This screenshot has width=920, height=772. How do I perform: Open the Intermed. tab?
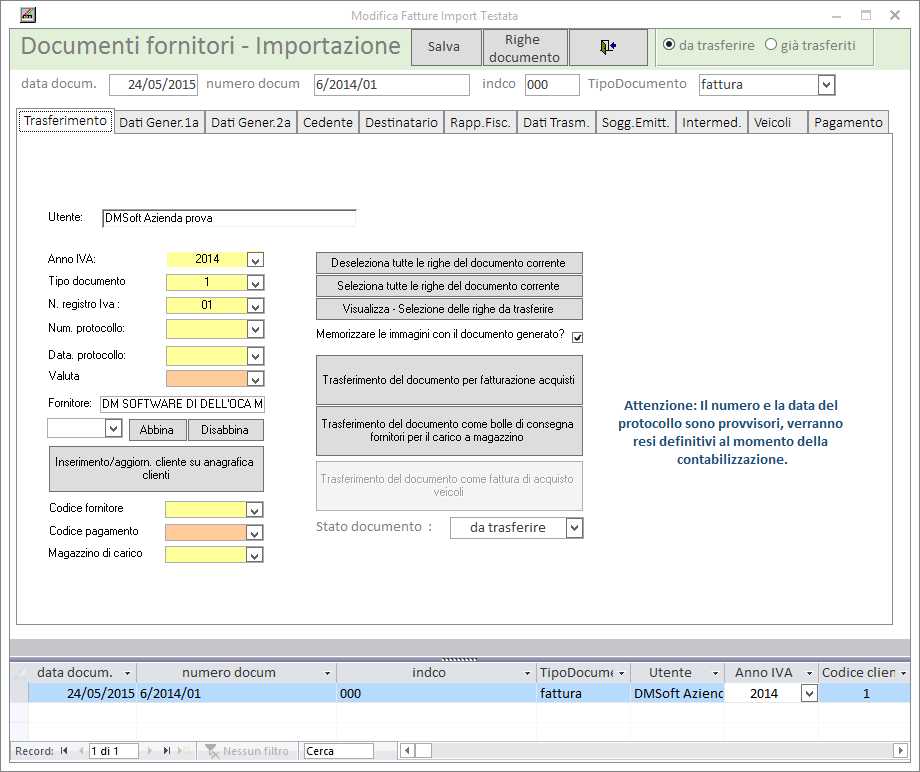[x=712, y=123]
